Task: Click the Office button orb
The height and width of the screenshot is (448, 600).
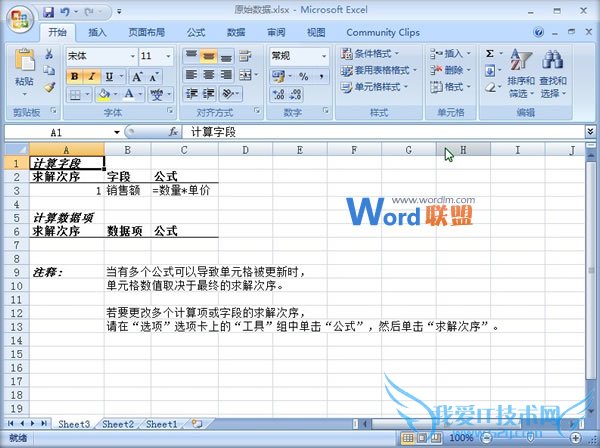Action: [x=19, y=19]
